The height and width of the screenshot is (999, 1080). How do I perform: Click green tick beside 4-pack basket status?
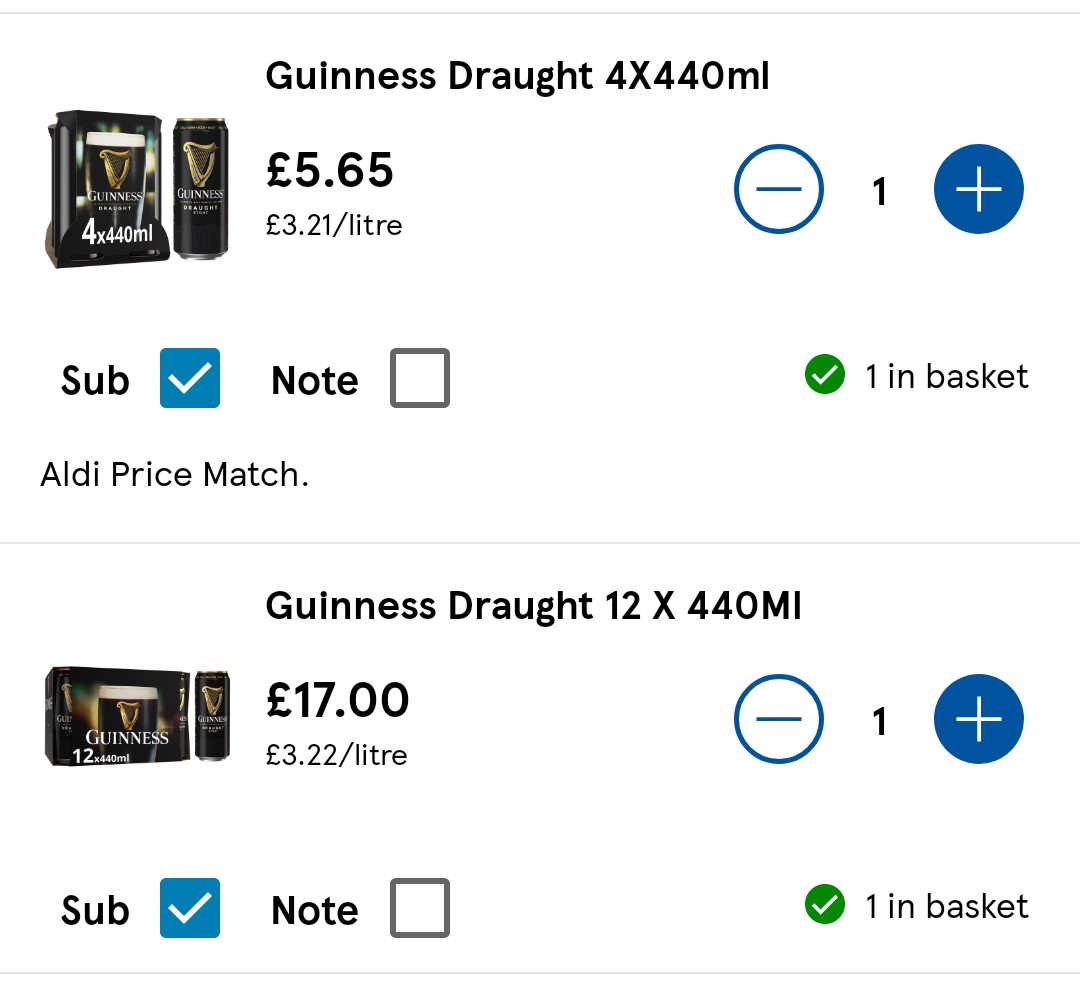pyautogui.click(x=824, y=376)
